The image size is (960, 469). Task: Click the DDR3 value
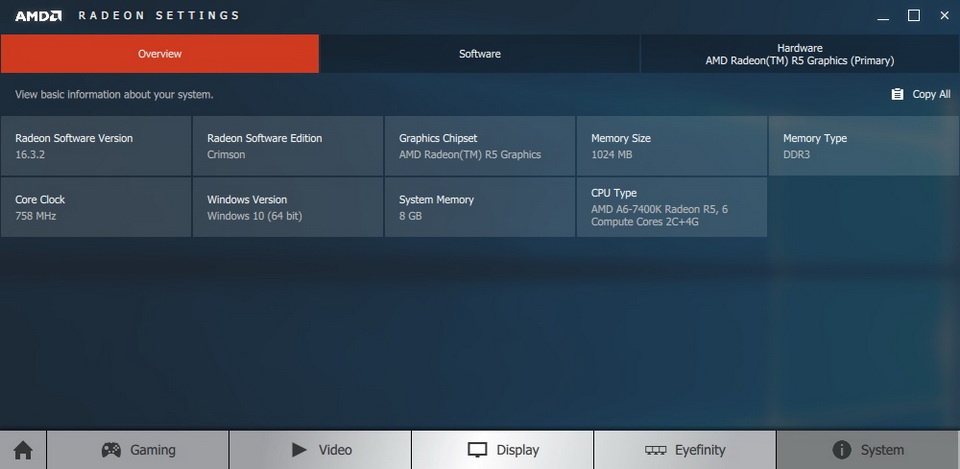point(797,155)
